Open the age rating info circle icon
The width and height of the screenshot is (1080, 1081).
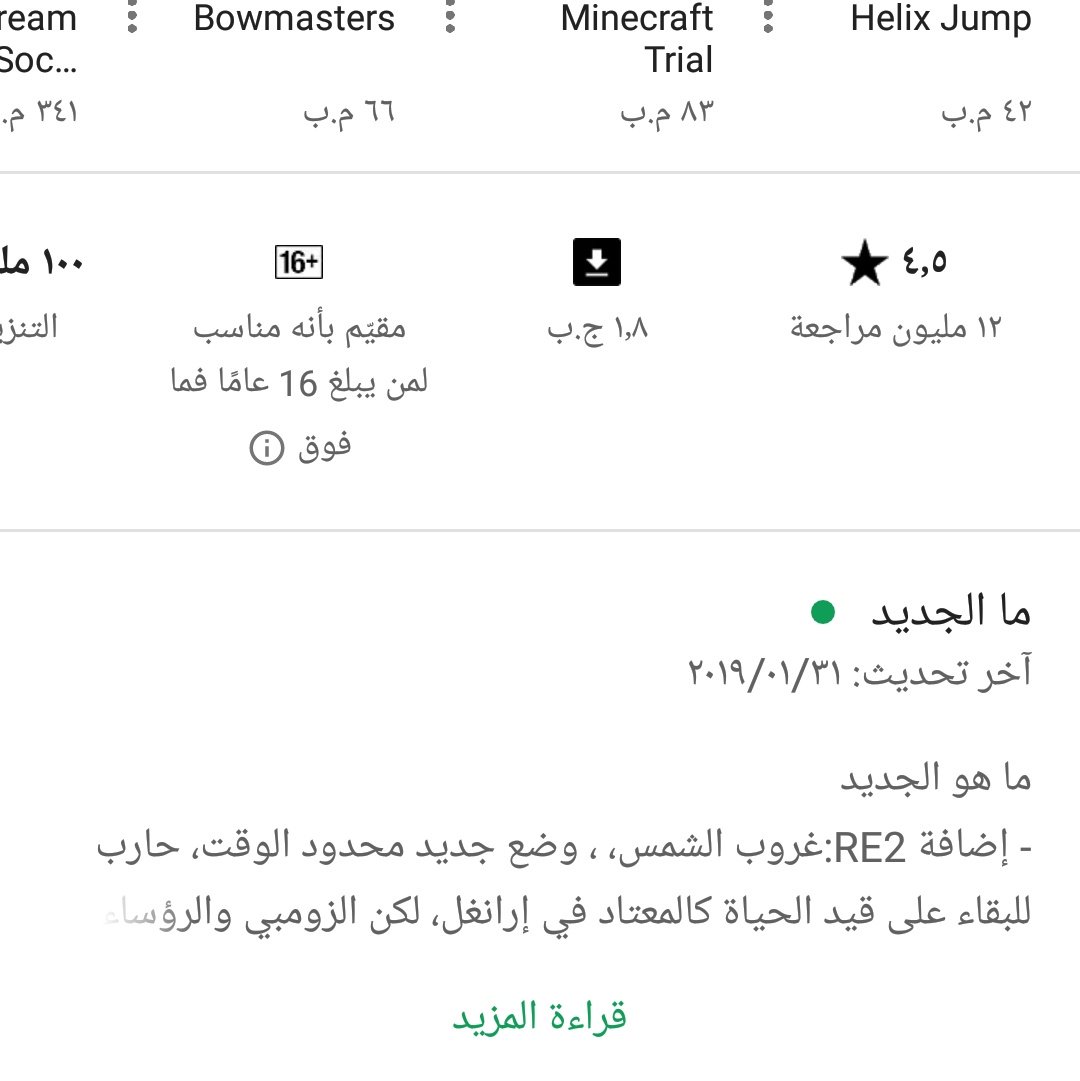tap(267, 448)
